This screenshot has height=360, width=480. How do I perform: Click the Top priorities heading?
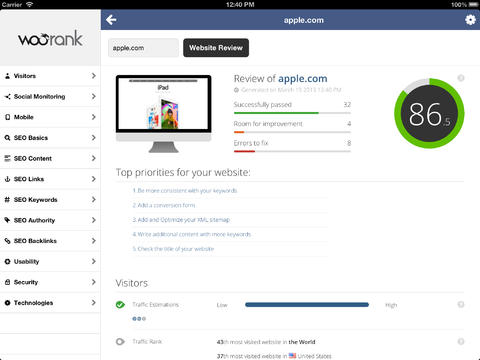[183, 172]
